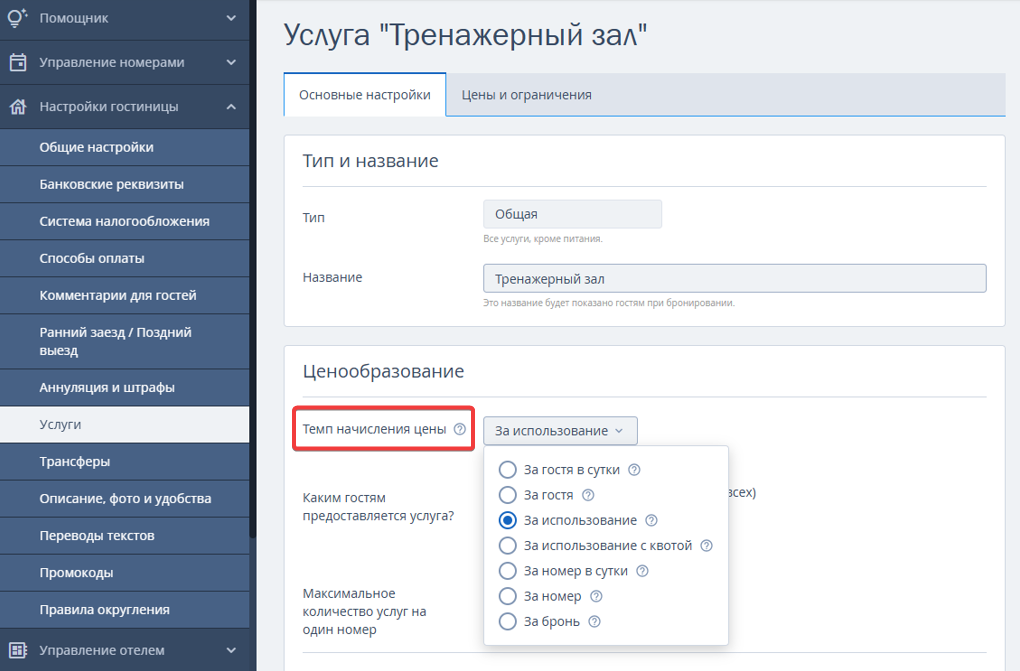Expand Управление номерами section chevron

(x=231, y=62)
